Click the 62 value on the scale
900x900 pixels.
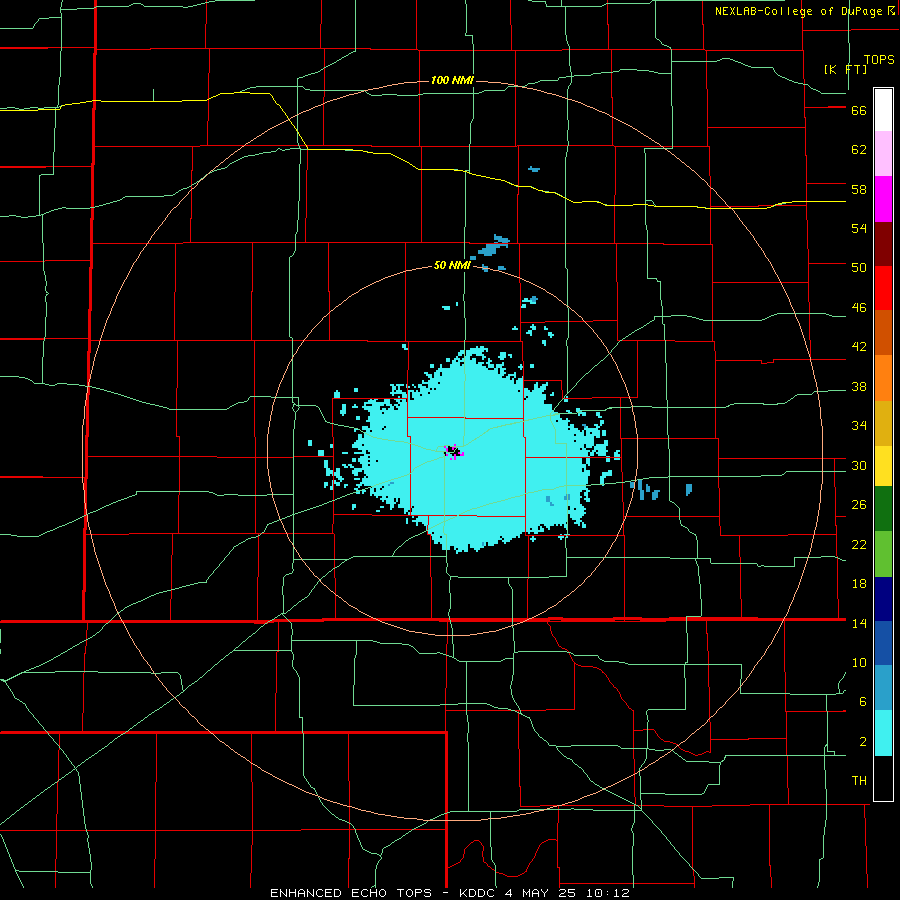coord(859,150)
